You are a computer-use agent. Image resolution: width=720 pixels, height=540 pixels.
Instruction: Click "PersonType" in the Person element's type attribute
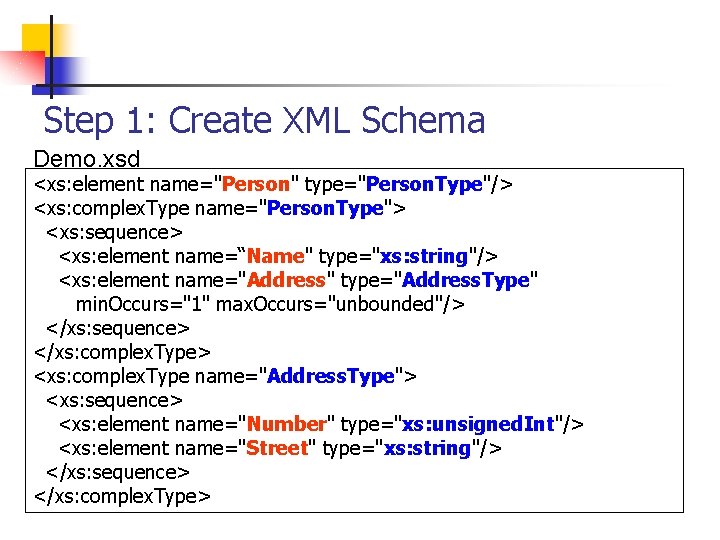point(424,184)
